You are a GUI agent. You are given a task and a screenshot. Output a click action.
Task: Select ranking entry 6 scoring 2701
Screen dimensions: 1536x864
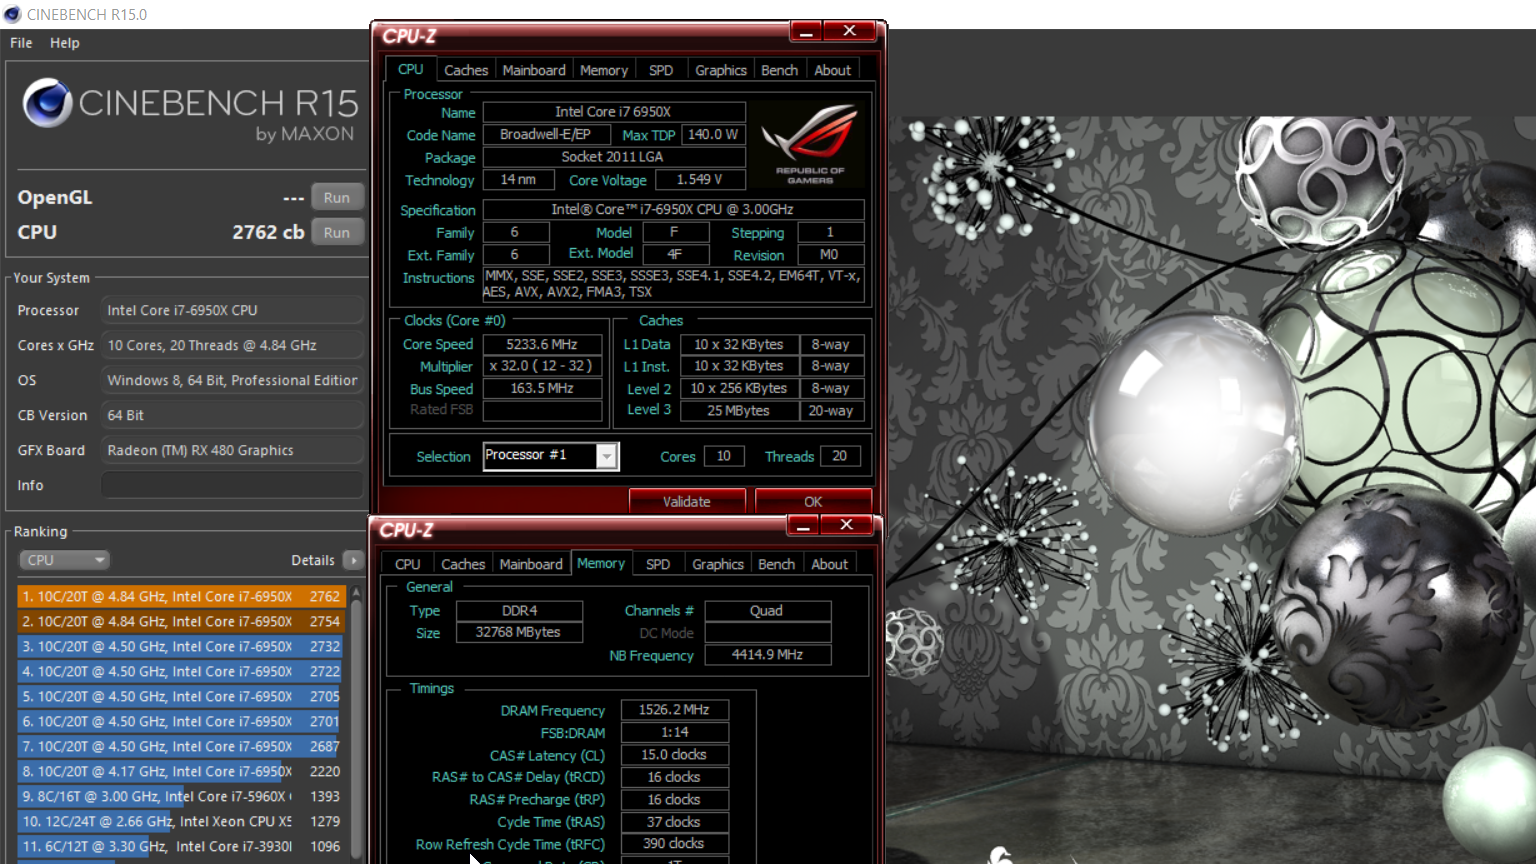click(181, 721)
